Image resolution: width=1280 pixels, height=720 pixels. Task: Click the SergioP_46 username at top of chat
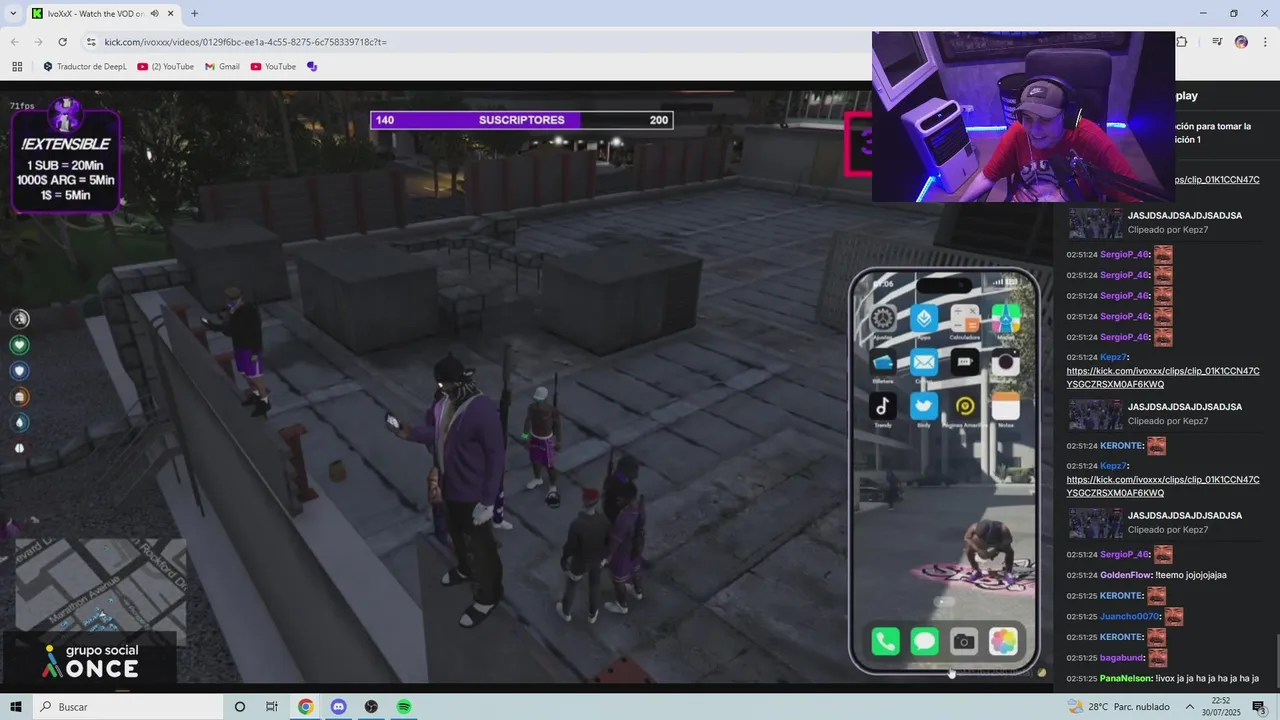pos(1124,255)
